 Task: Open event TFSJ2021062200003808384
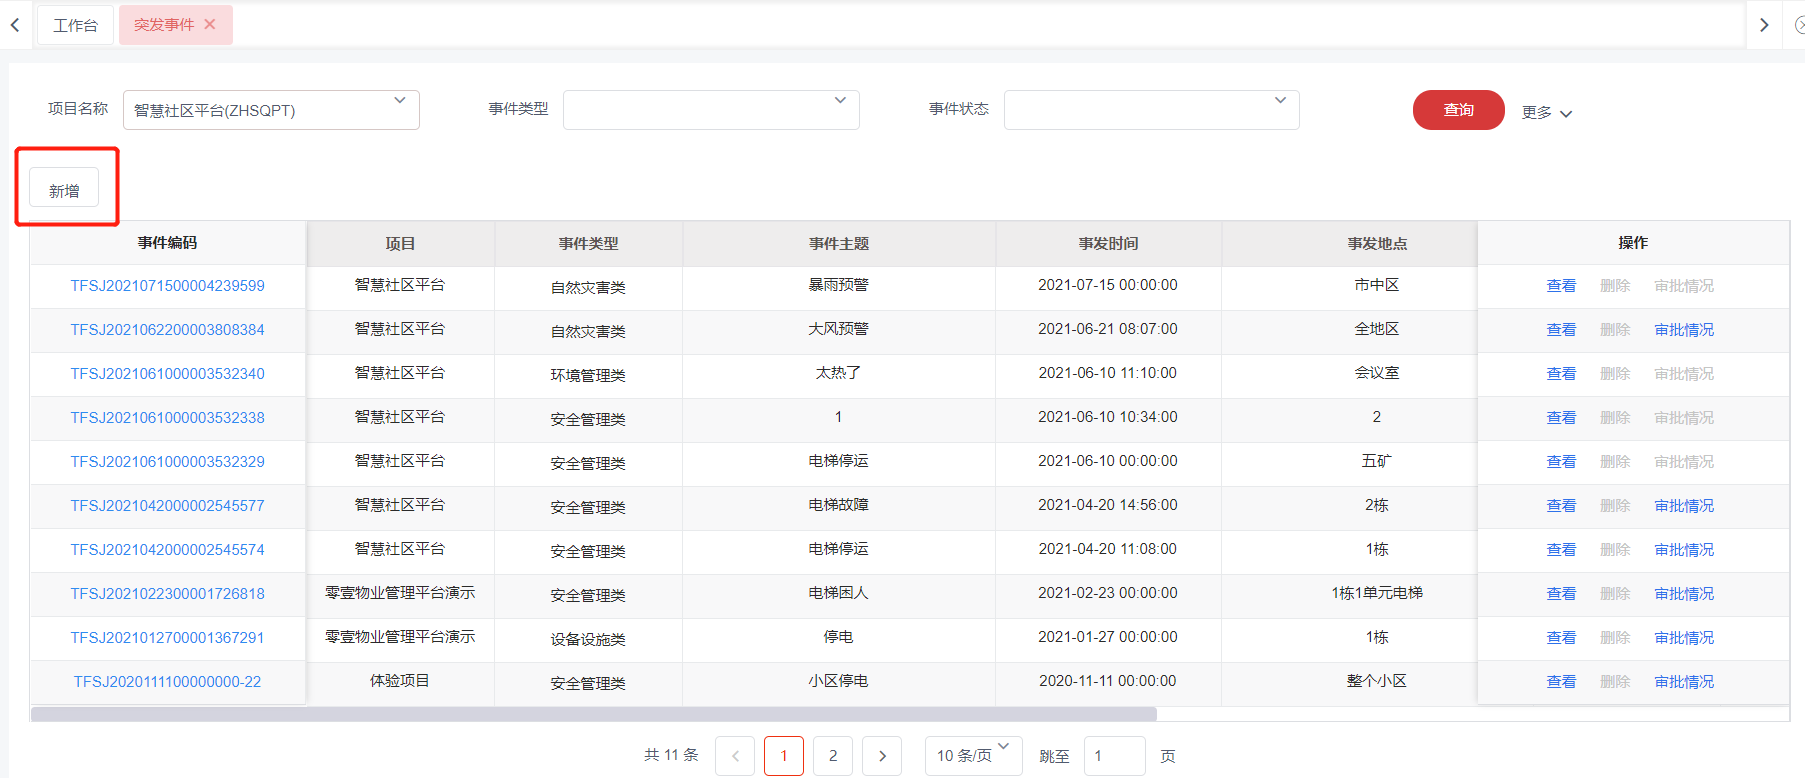[167, 330]
